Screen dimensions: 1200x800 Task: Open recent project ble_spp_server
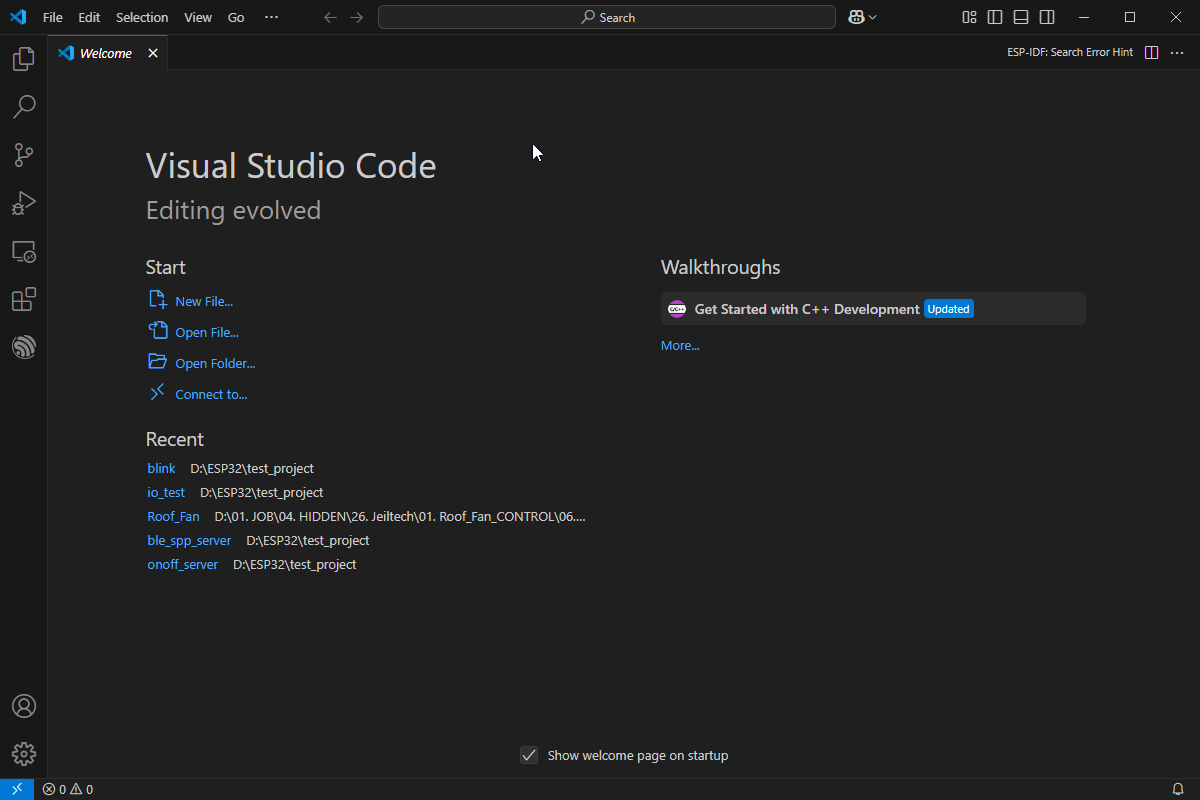click(189, 540)
